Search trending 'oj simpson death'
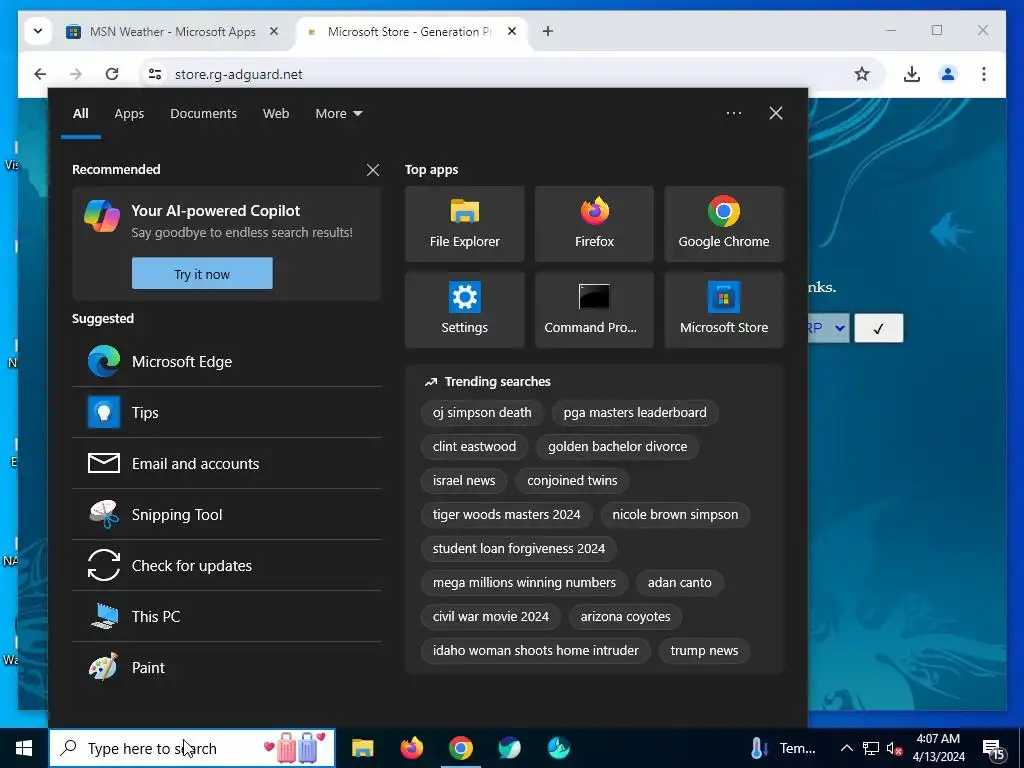1024x768 pixels. 482,413
